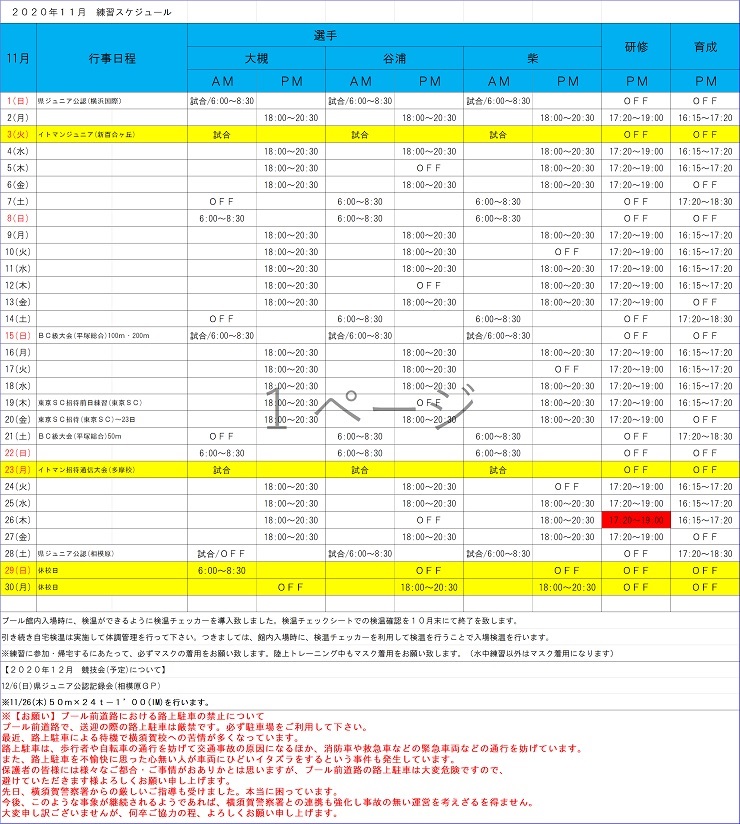Select date cell '1(日)'
The height and width of the screenshot is (824, 740).
pyautogui.click(x=18, y=101)
